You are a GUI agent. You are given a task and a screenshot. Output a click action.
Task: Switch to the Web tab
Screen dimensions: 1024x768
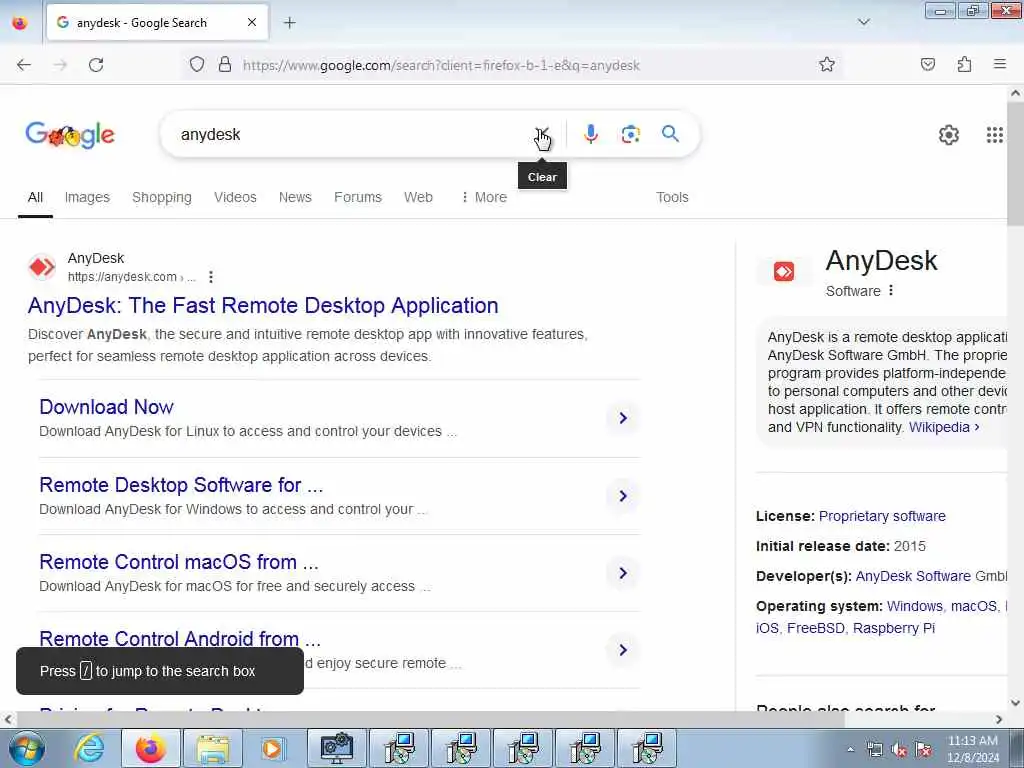(418, 197)
